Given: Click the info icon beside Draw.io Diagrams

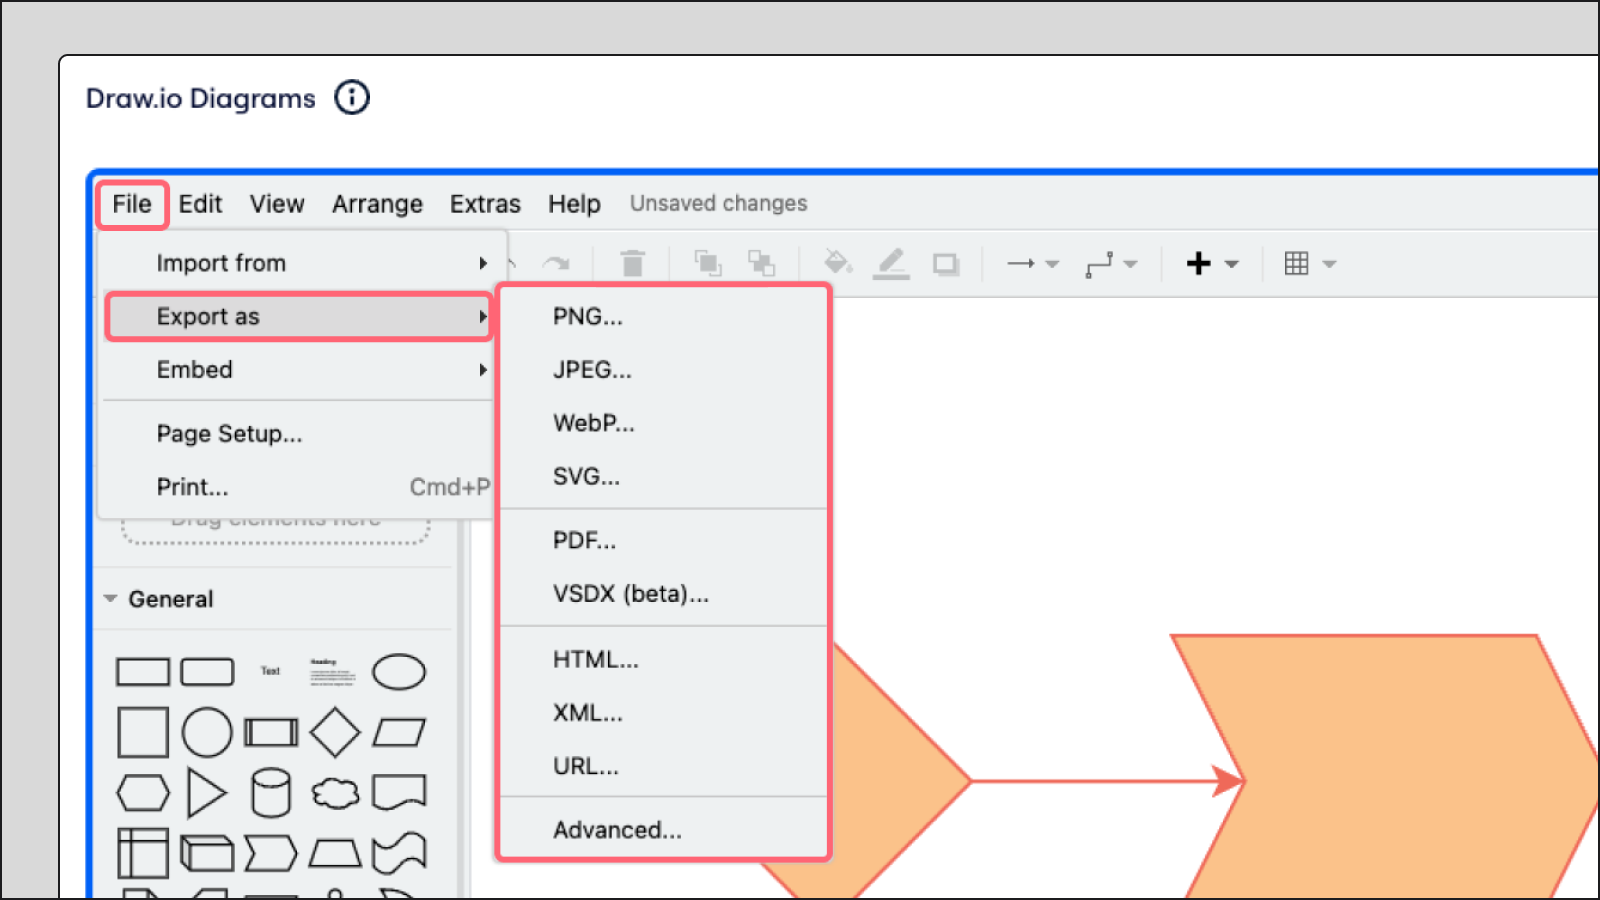Looking at the screenshot, I should (351, 98).
